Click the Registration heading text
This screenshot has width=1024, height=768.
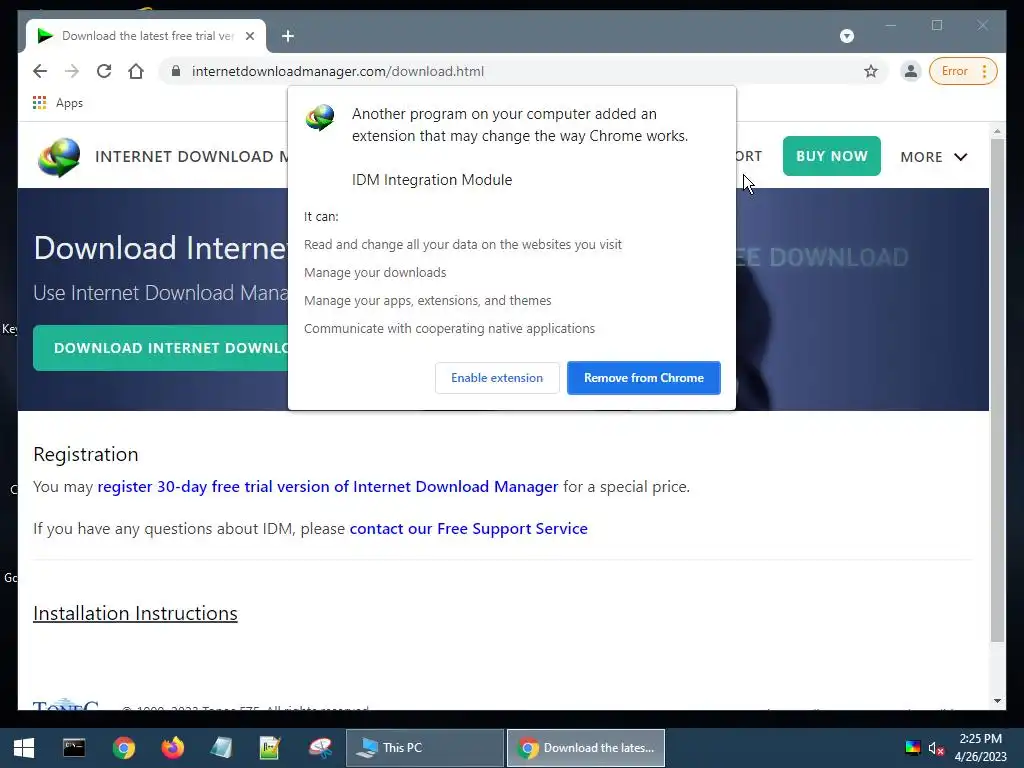[x=86, y=454]
